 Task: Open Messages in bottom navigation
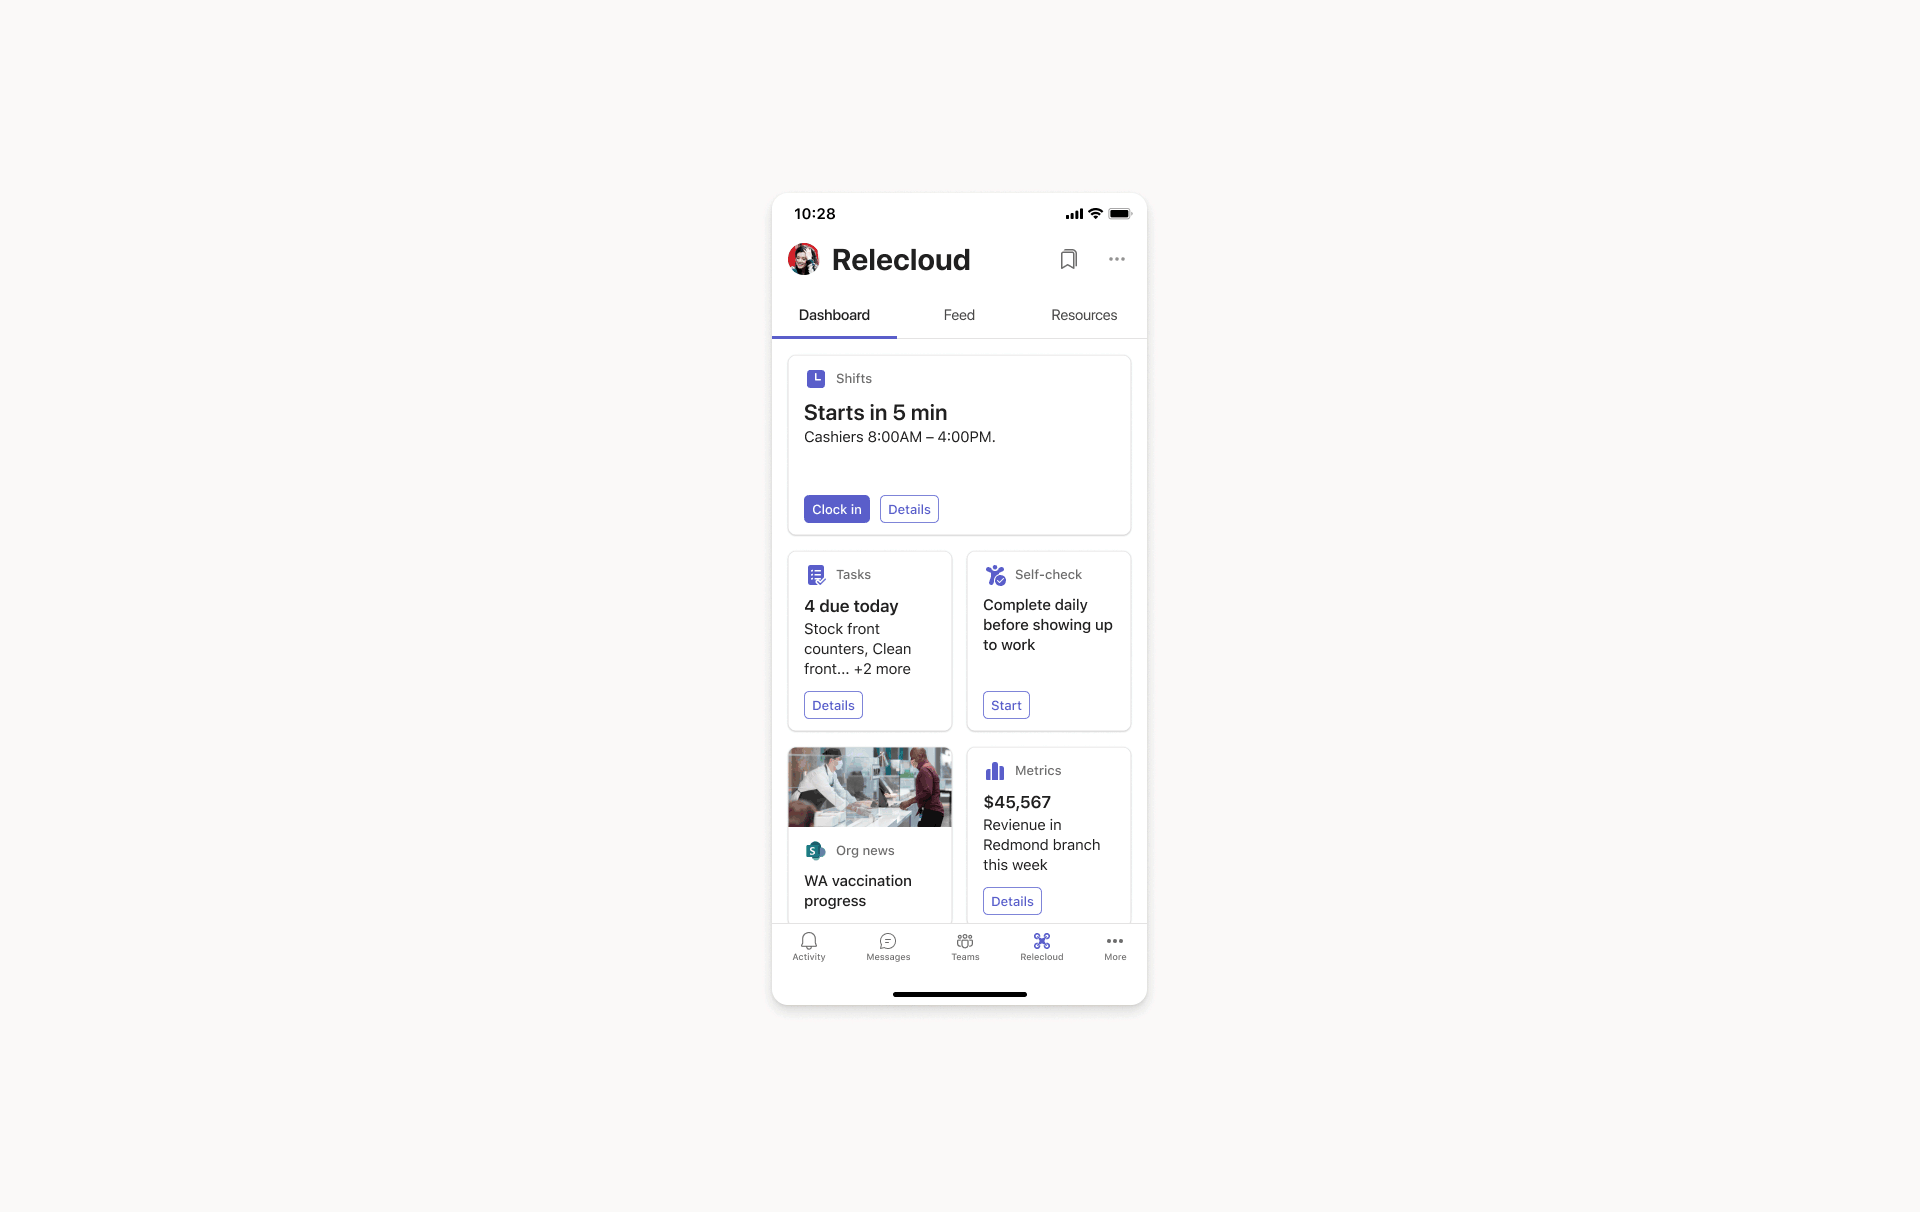tap(887, 947)
